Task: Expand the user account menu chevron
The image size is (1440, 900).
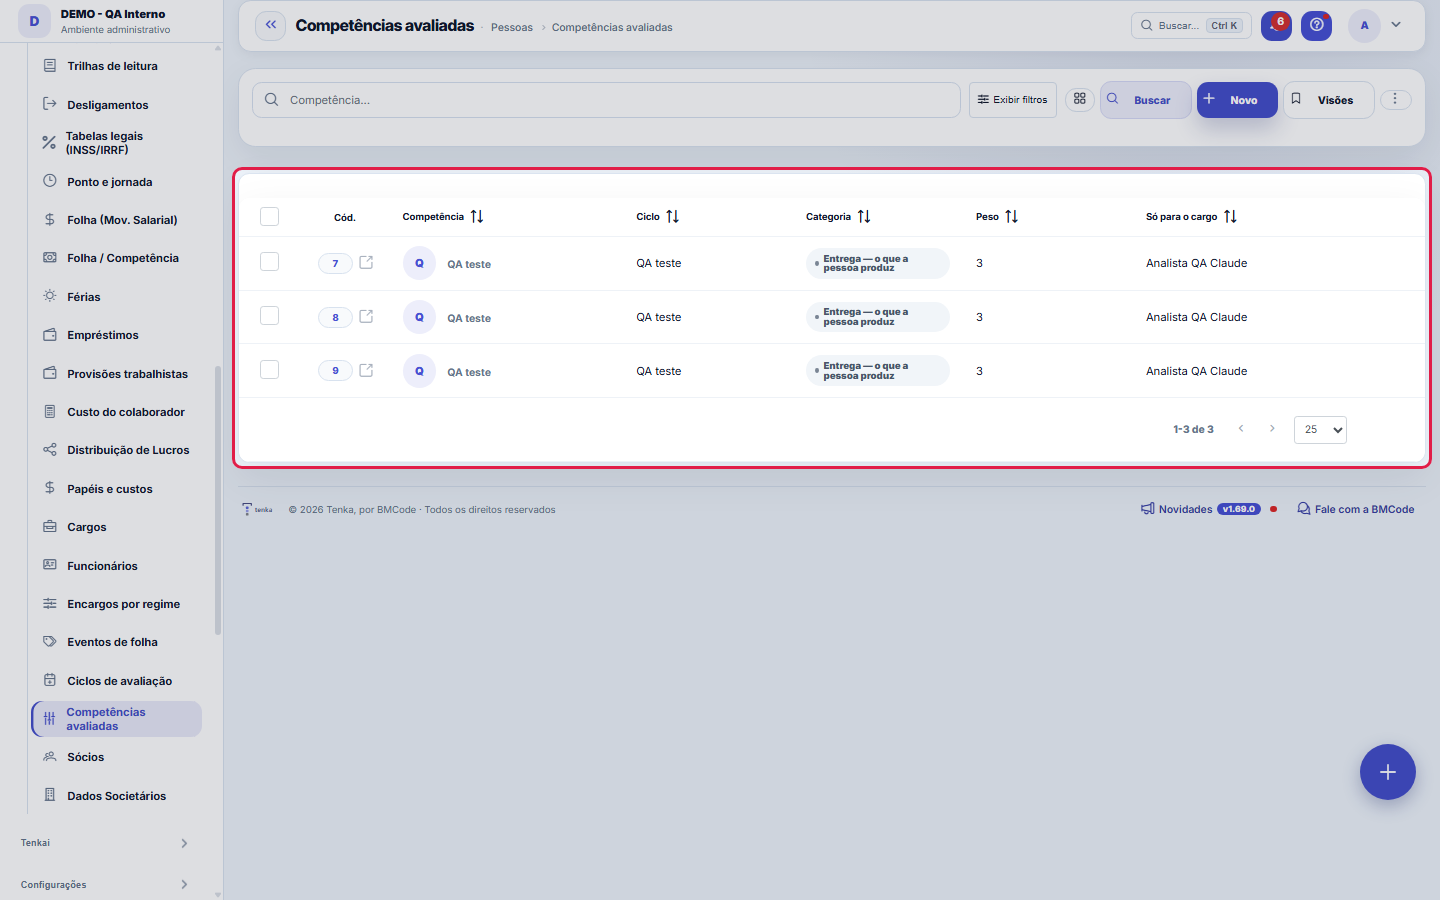Action: click(1396, 25)
